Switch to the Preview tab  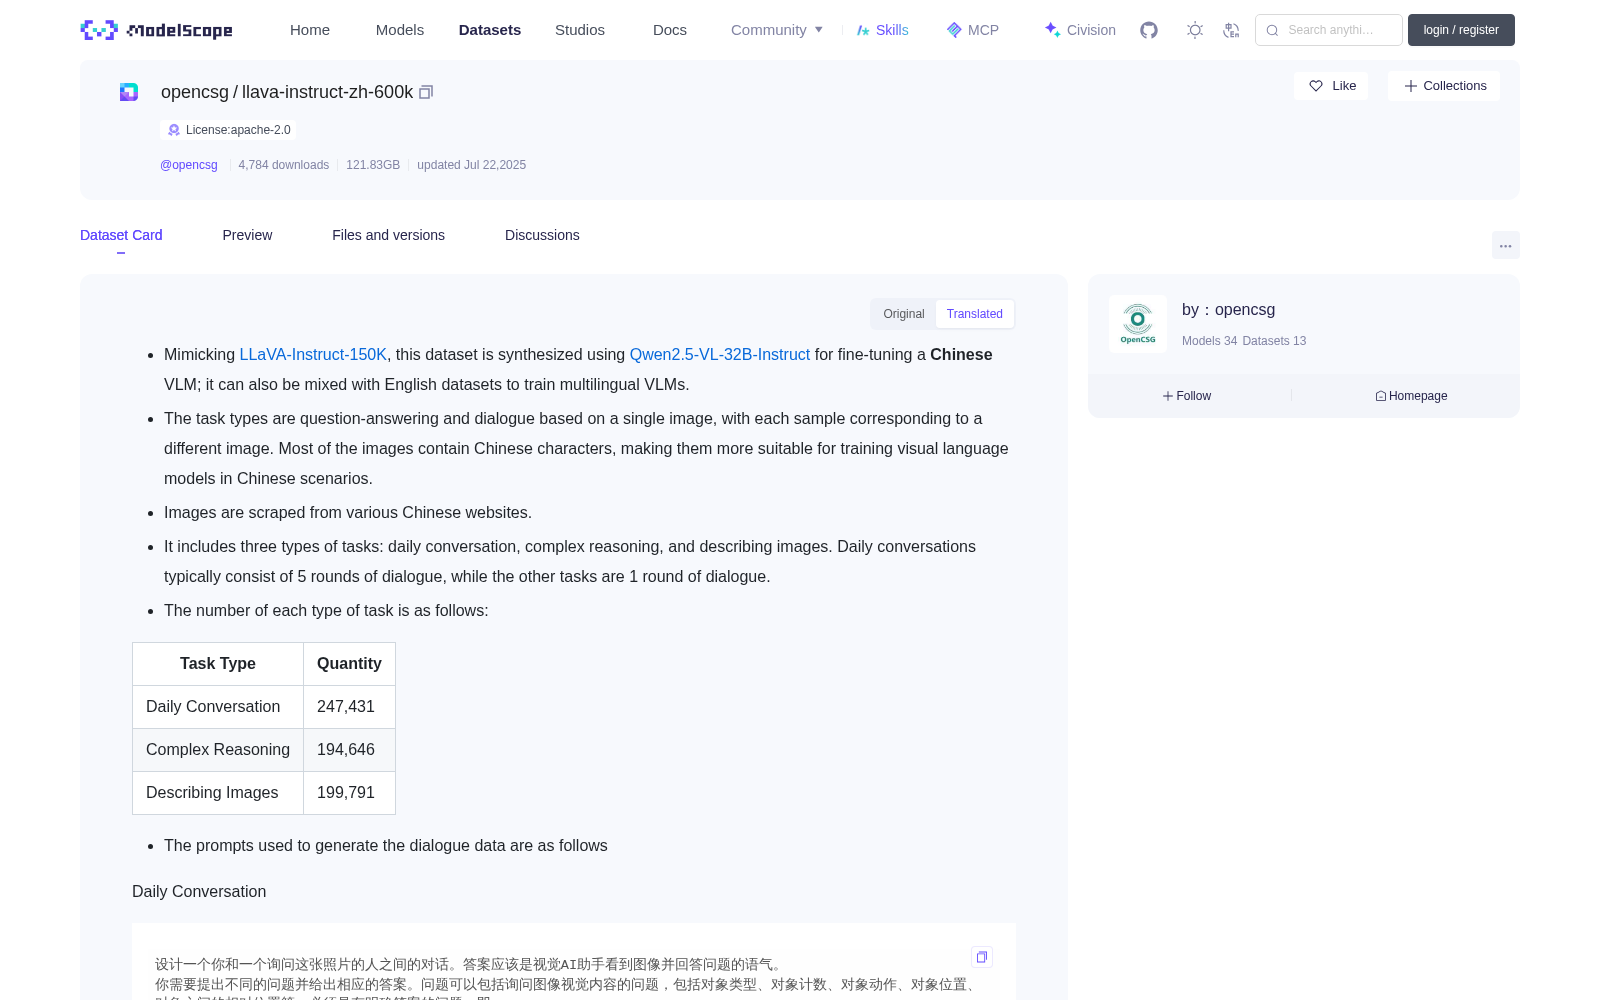(x=247, y=235)
